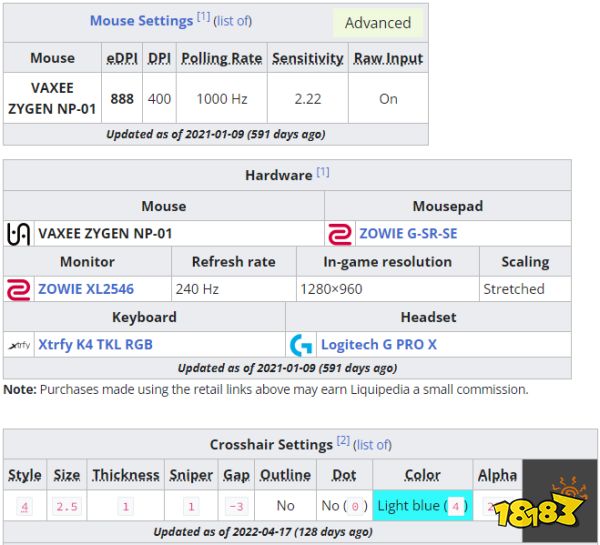Screen dimensions: 600x545
Task: Open the [2] reference next to Crosshair Settings
Action: click(x=343, y=441)
